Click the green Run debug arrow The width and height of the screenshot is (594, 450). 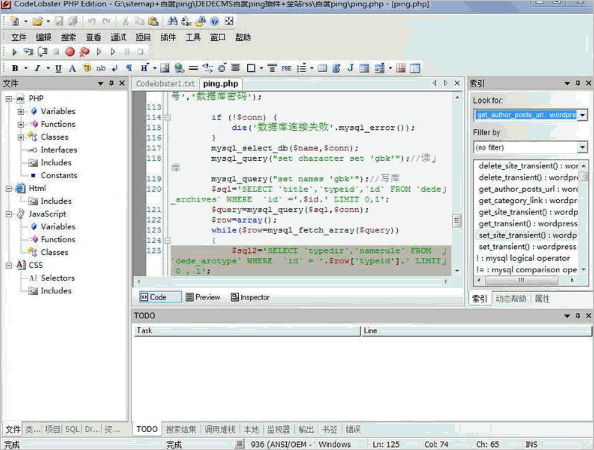(x=14, y=52)
